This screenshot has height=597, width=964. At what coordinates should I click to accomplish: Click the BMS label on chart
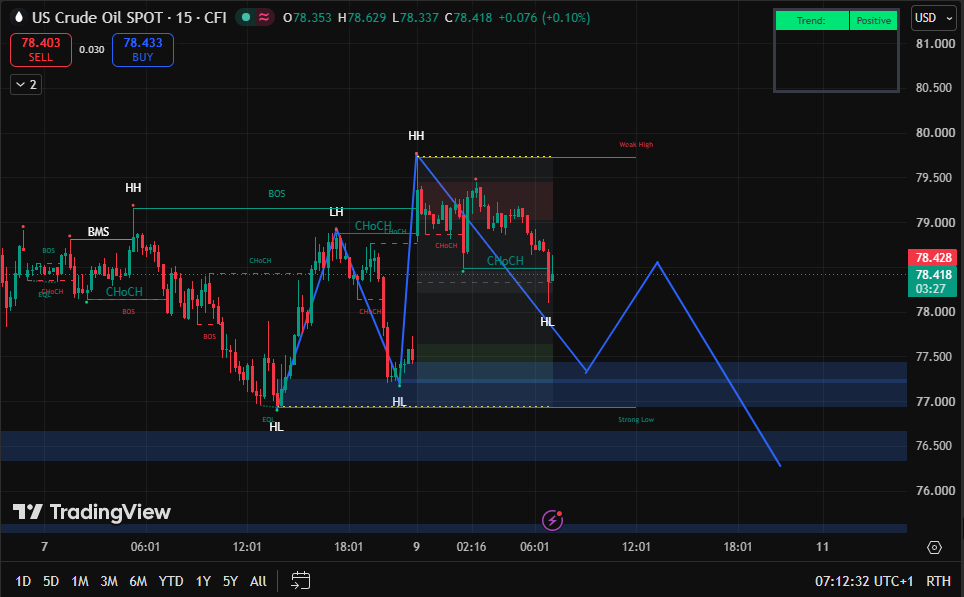98,232
